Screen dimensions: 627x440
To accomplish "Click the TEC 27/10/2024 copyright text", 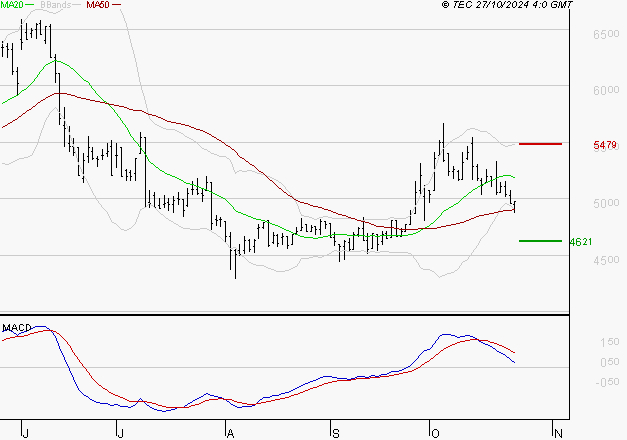I will (x=507, y=5).
